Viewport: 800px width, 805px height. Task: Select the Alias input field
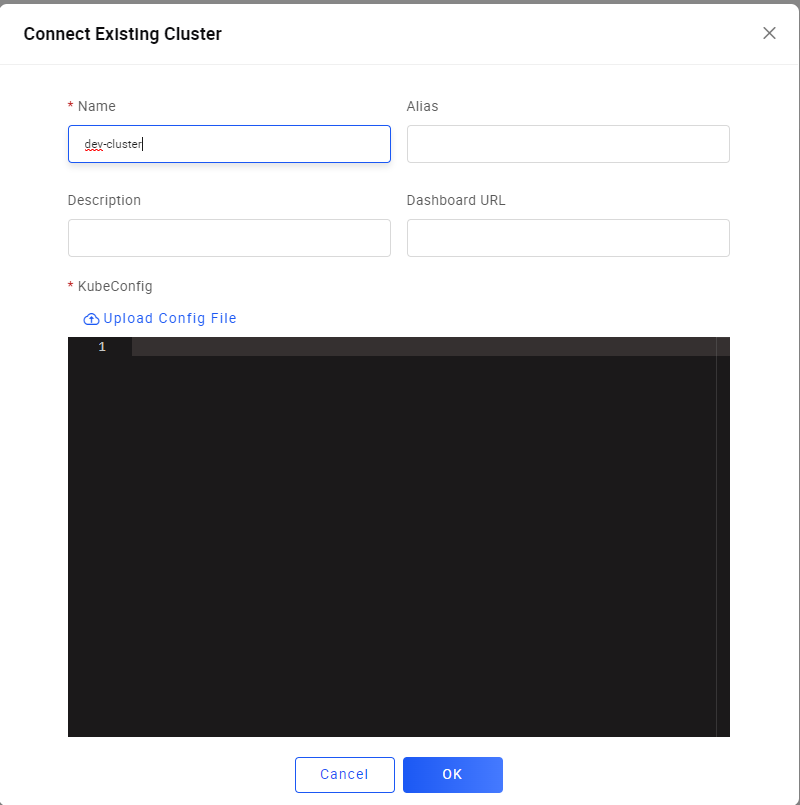coord(568,144)
